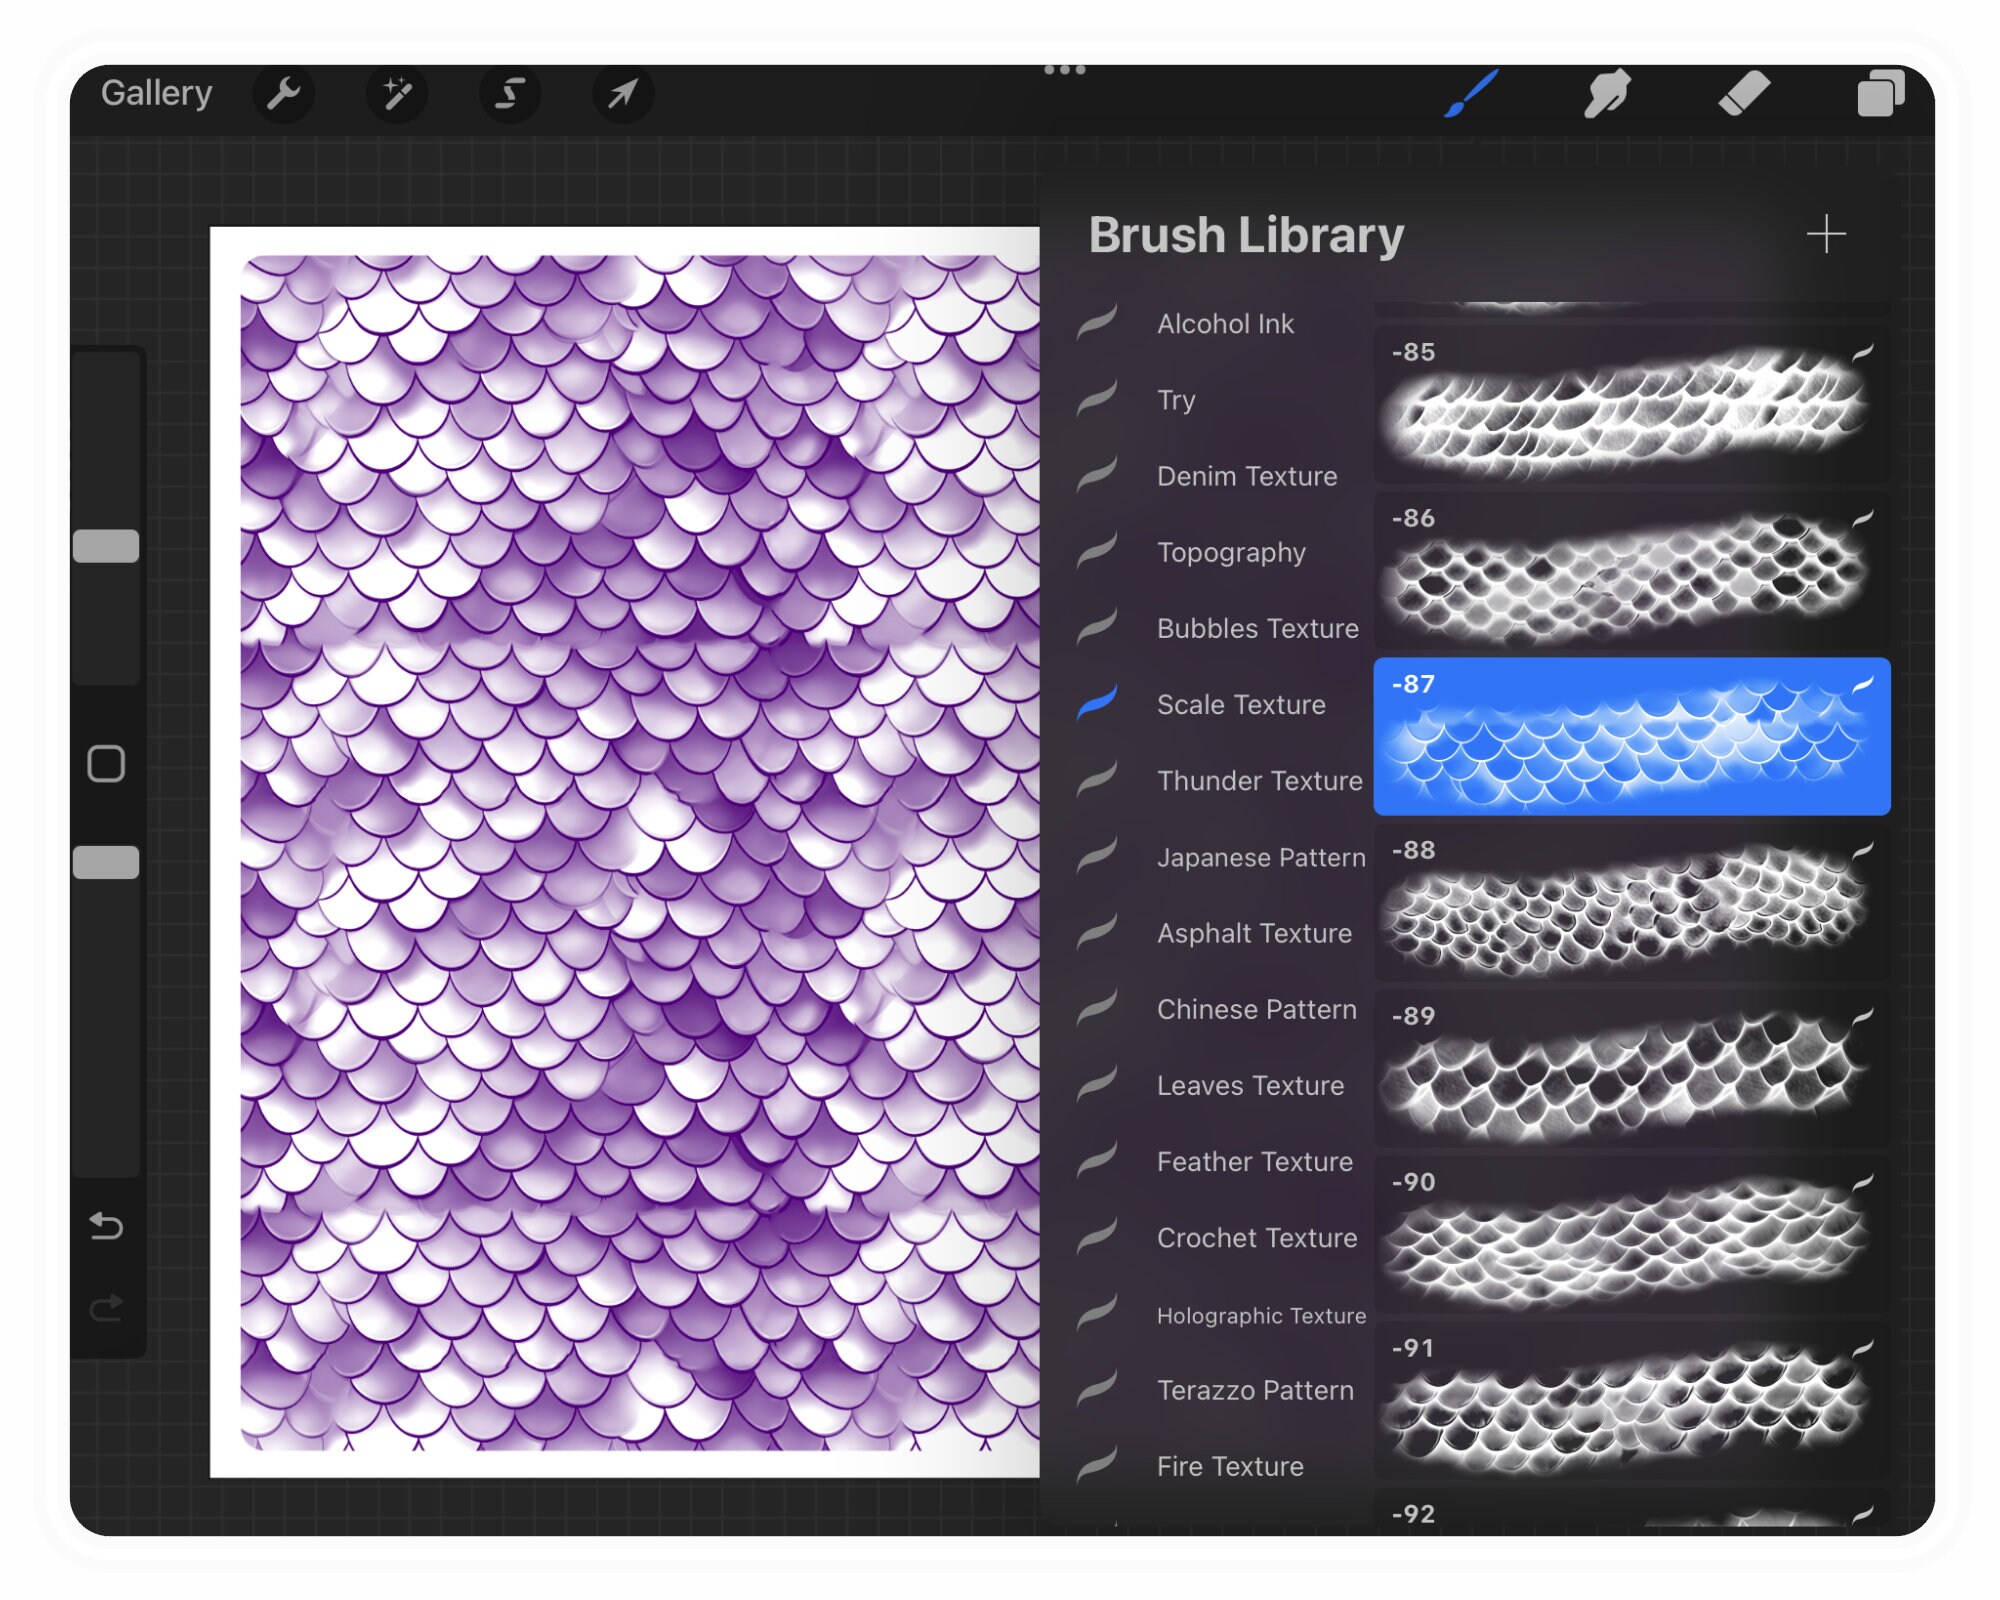Tap the brush set icon beside Scale Texture
Screen dimensions: 2000x1600
click(1097, 703)
